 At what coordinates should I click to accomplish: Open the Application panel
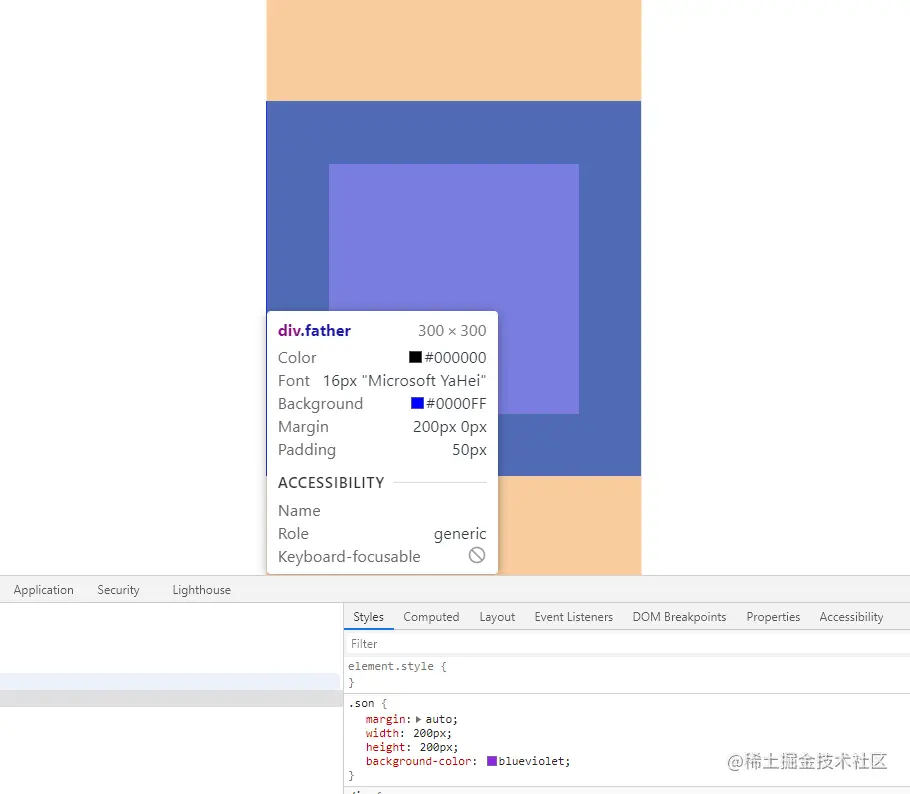[43, 590]
